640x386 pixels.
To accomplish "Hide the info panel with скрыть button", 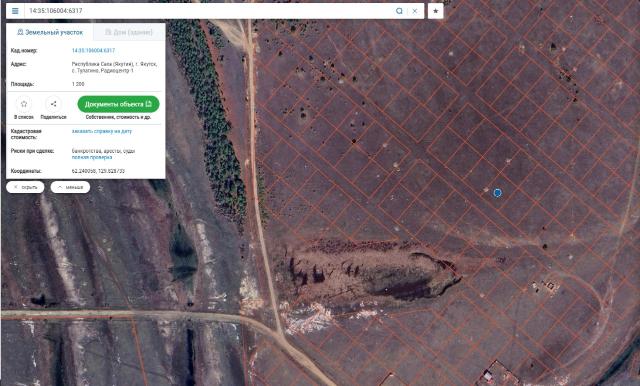I will point(25,187).
